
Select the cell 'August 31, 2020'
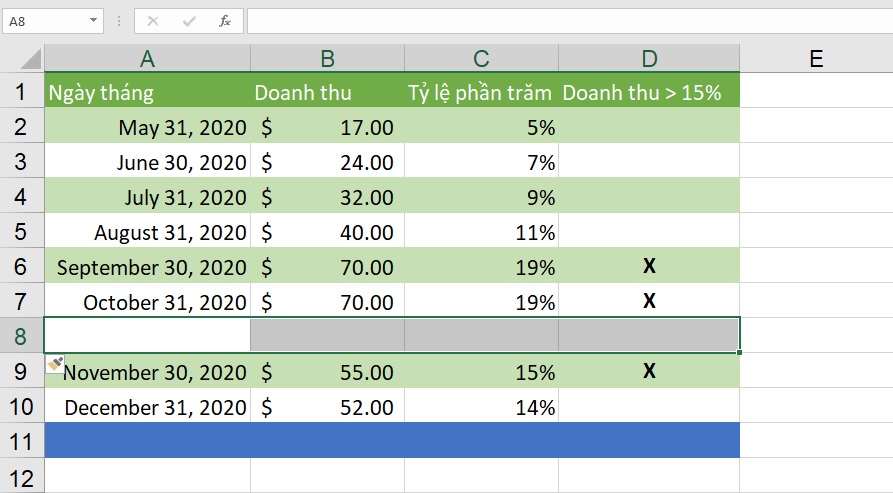coord(148,231)
